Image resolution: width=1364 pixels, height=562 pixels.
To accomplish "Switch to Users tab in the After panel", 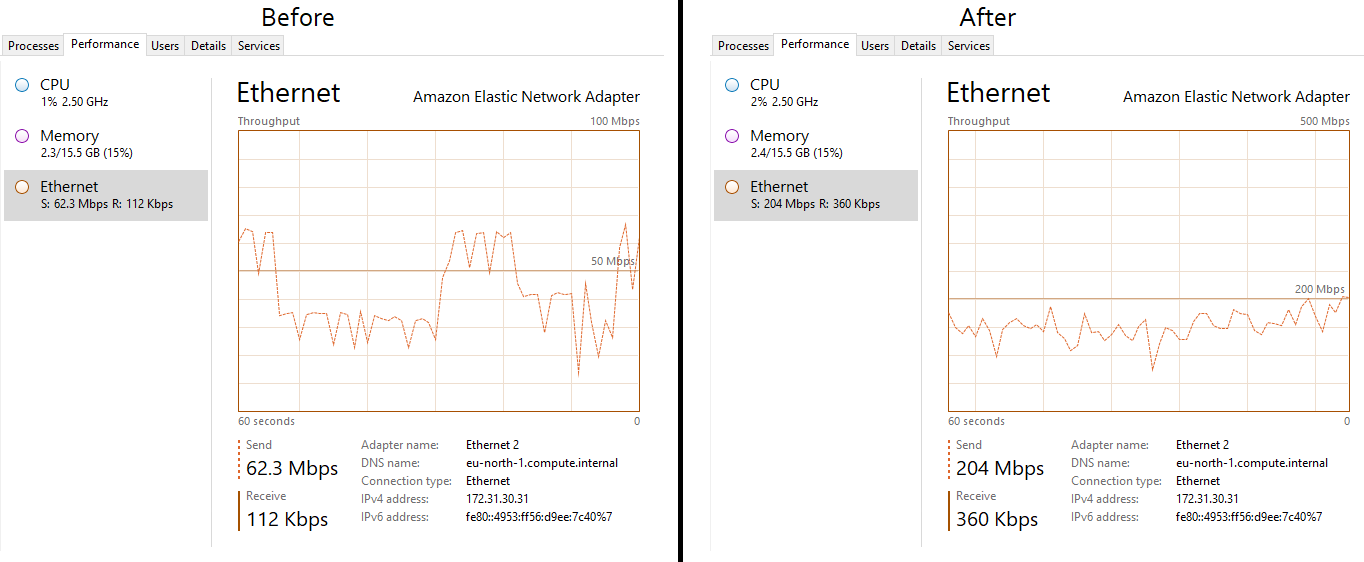I will coord(875,46).
